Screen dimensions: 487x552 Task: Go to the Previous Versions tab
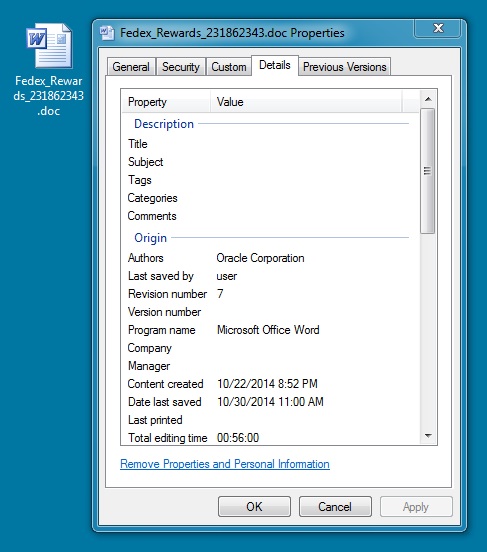[x=345, y=67]
